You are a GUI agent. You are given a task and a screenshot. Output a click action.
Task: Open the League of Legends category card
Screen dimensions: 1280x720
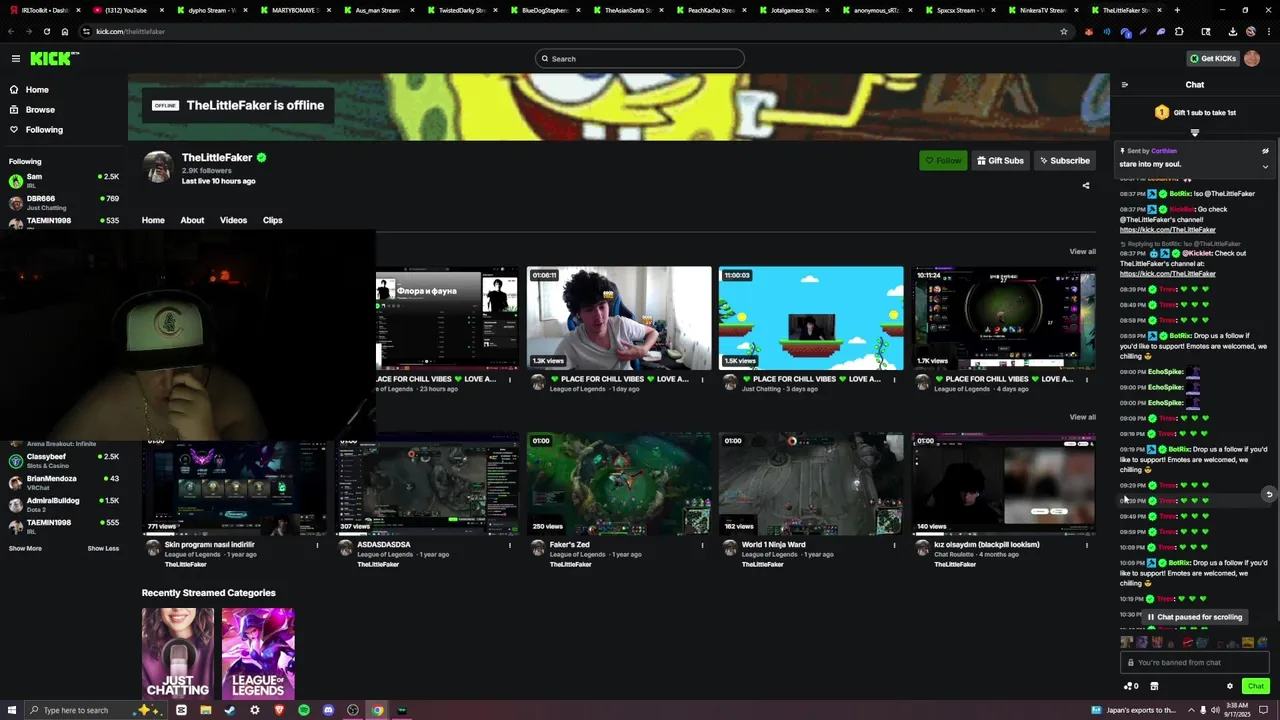point(258,653)
